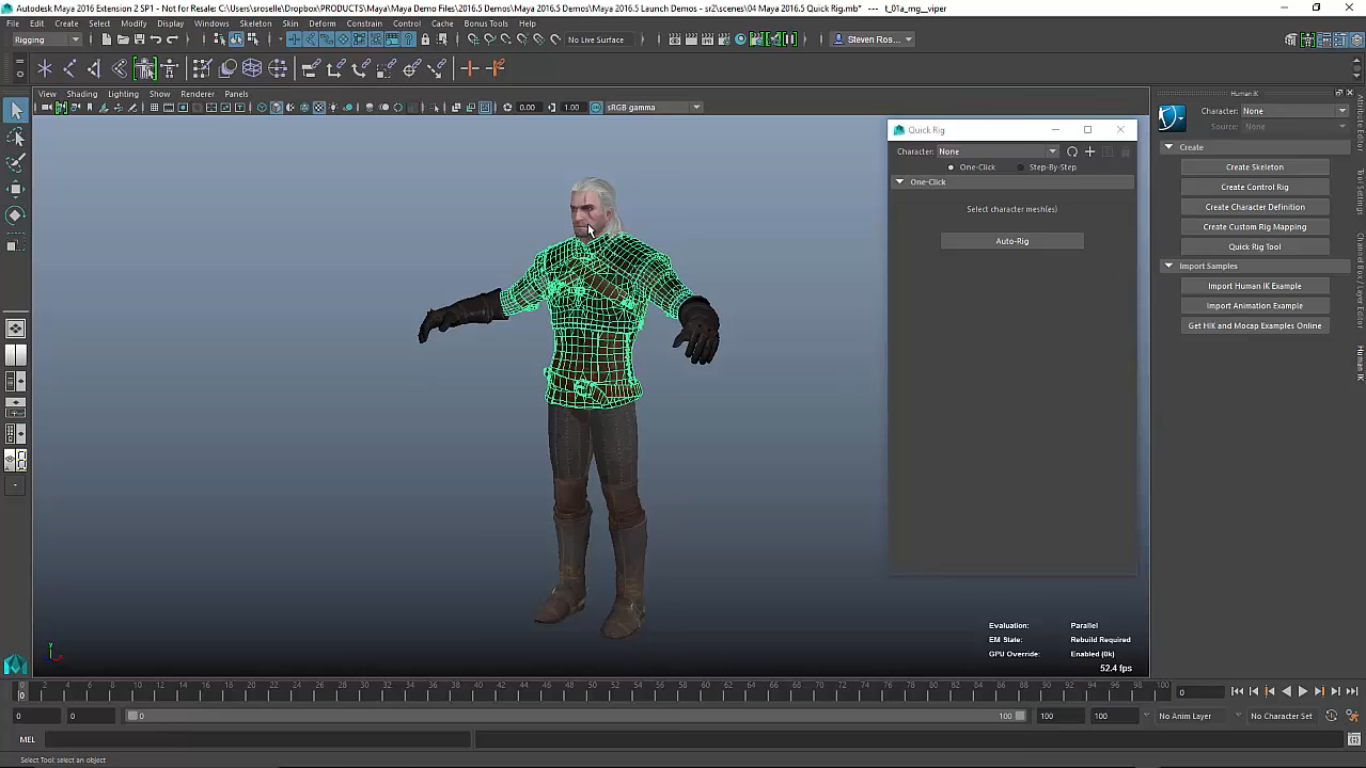The width and height of the screenshot is (1366, 768).
Task: Open the Script Editor icon
Action: click(1355, 740)
